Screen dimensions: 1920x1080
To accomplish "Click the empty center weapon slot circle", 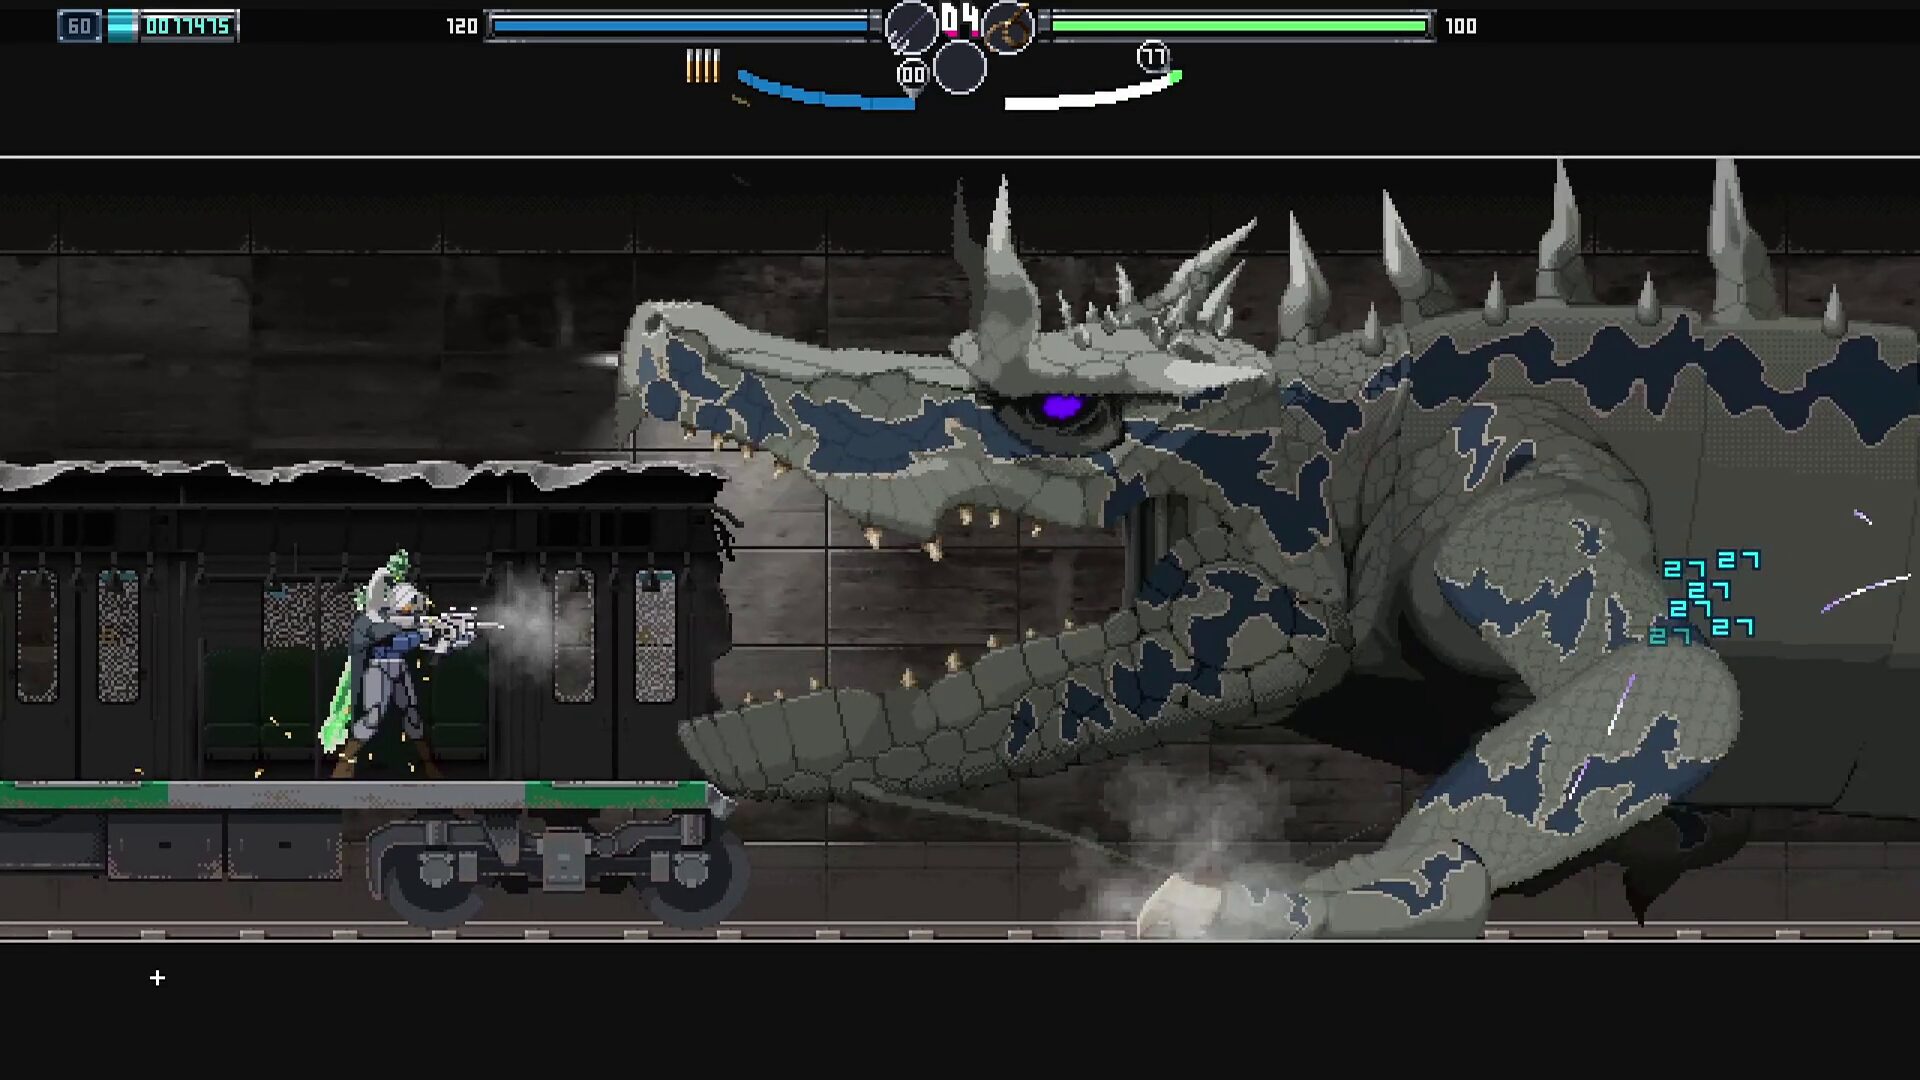I will coord(958,66).
